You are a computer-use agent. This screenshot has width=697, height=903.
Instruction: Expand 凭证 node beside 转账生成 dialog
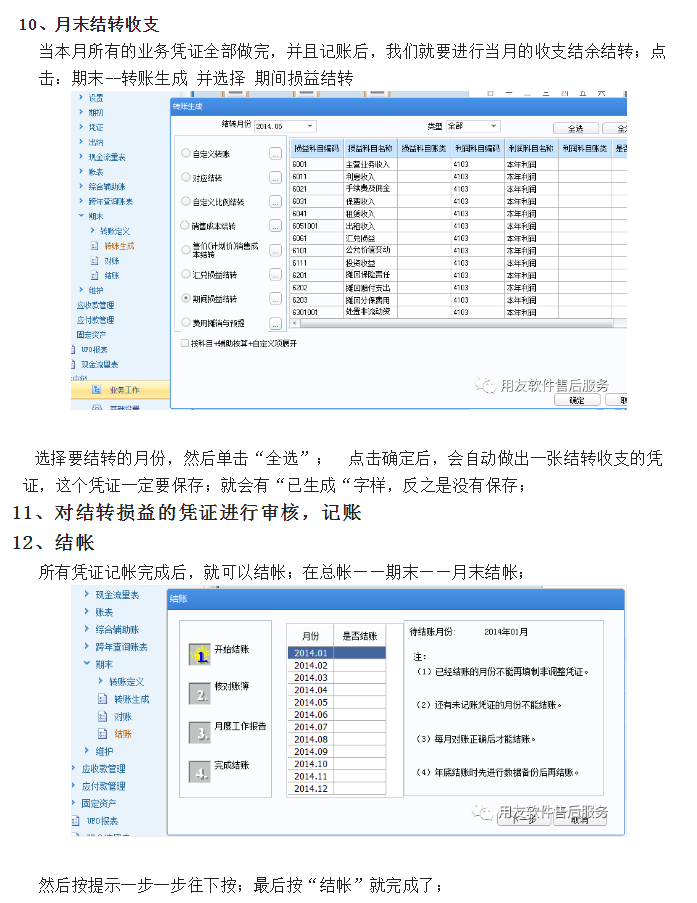pos(81,127)
